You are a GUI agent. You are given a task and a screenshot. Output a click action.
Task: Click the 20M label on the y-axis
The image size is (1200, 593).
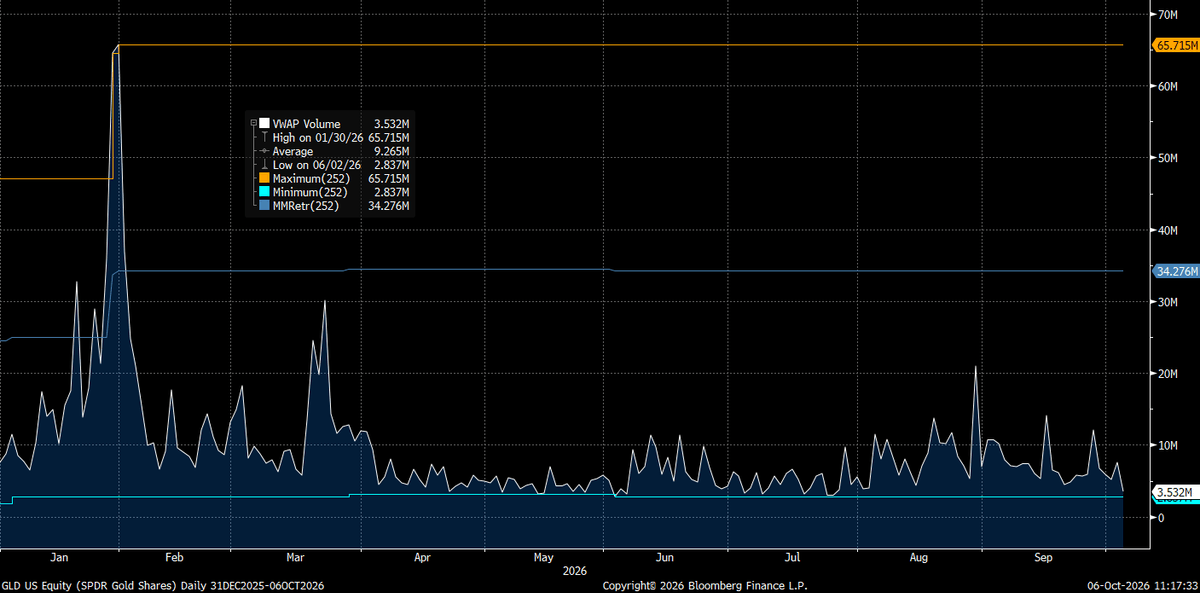(1168, 374)
